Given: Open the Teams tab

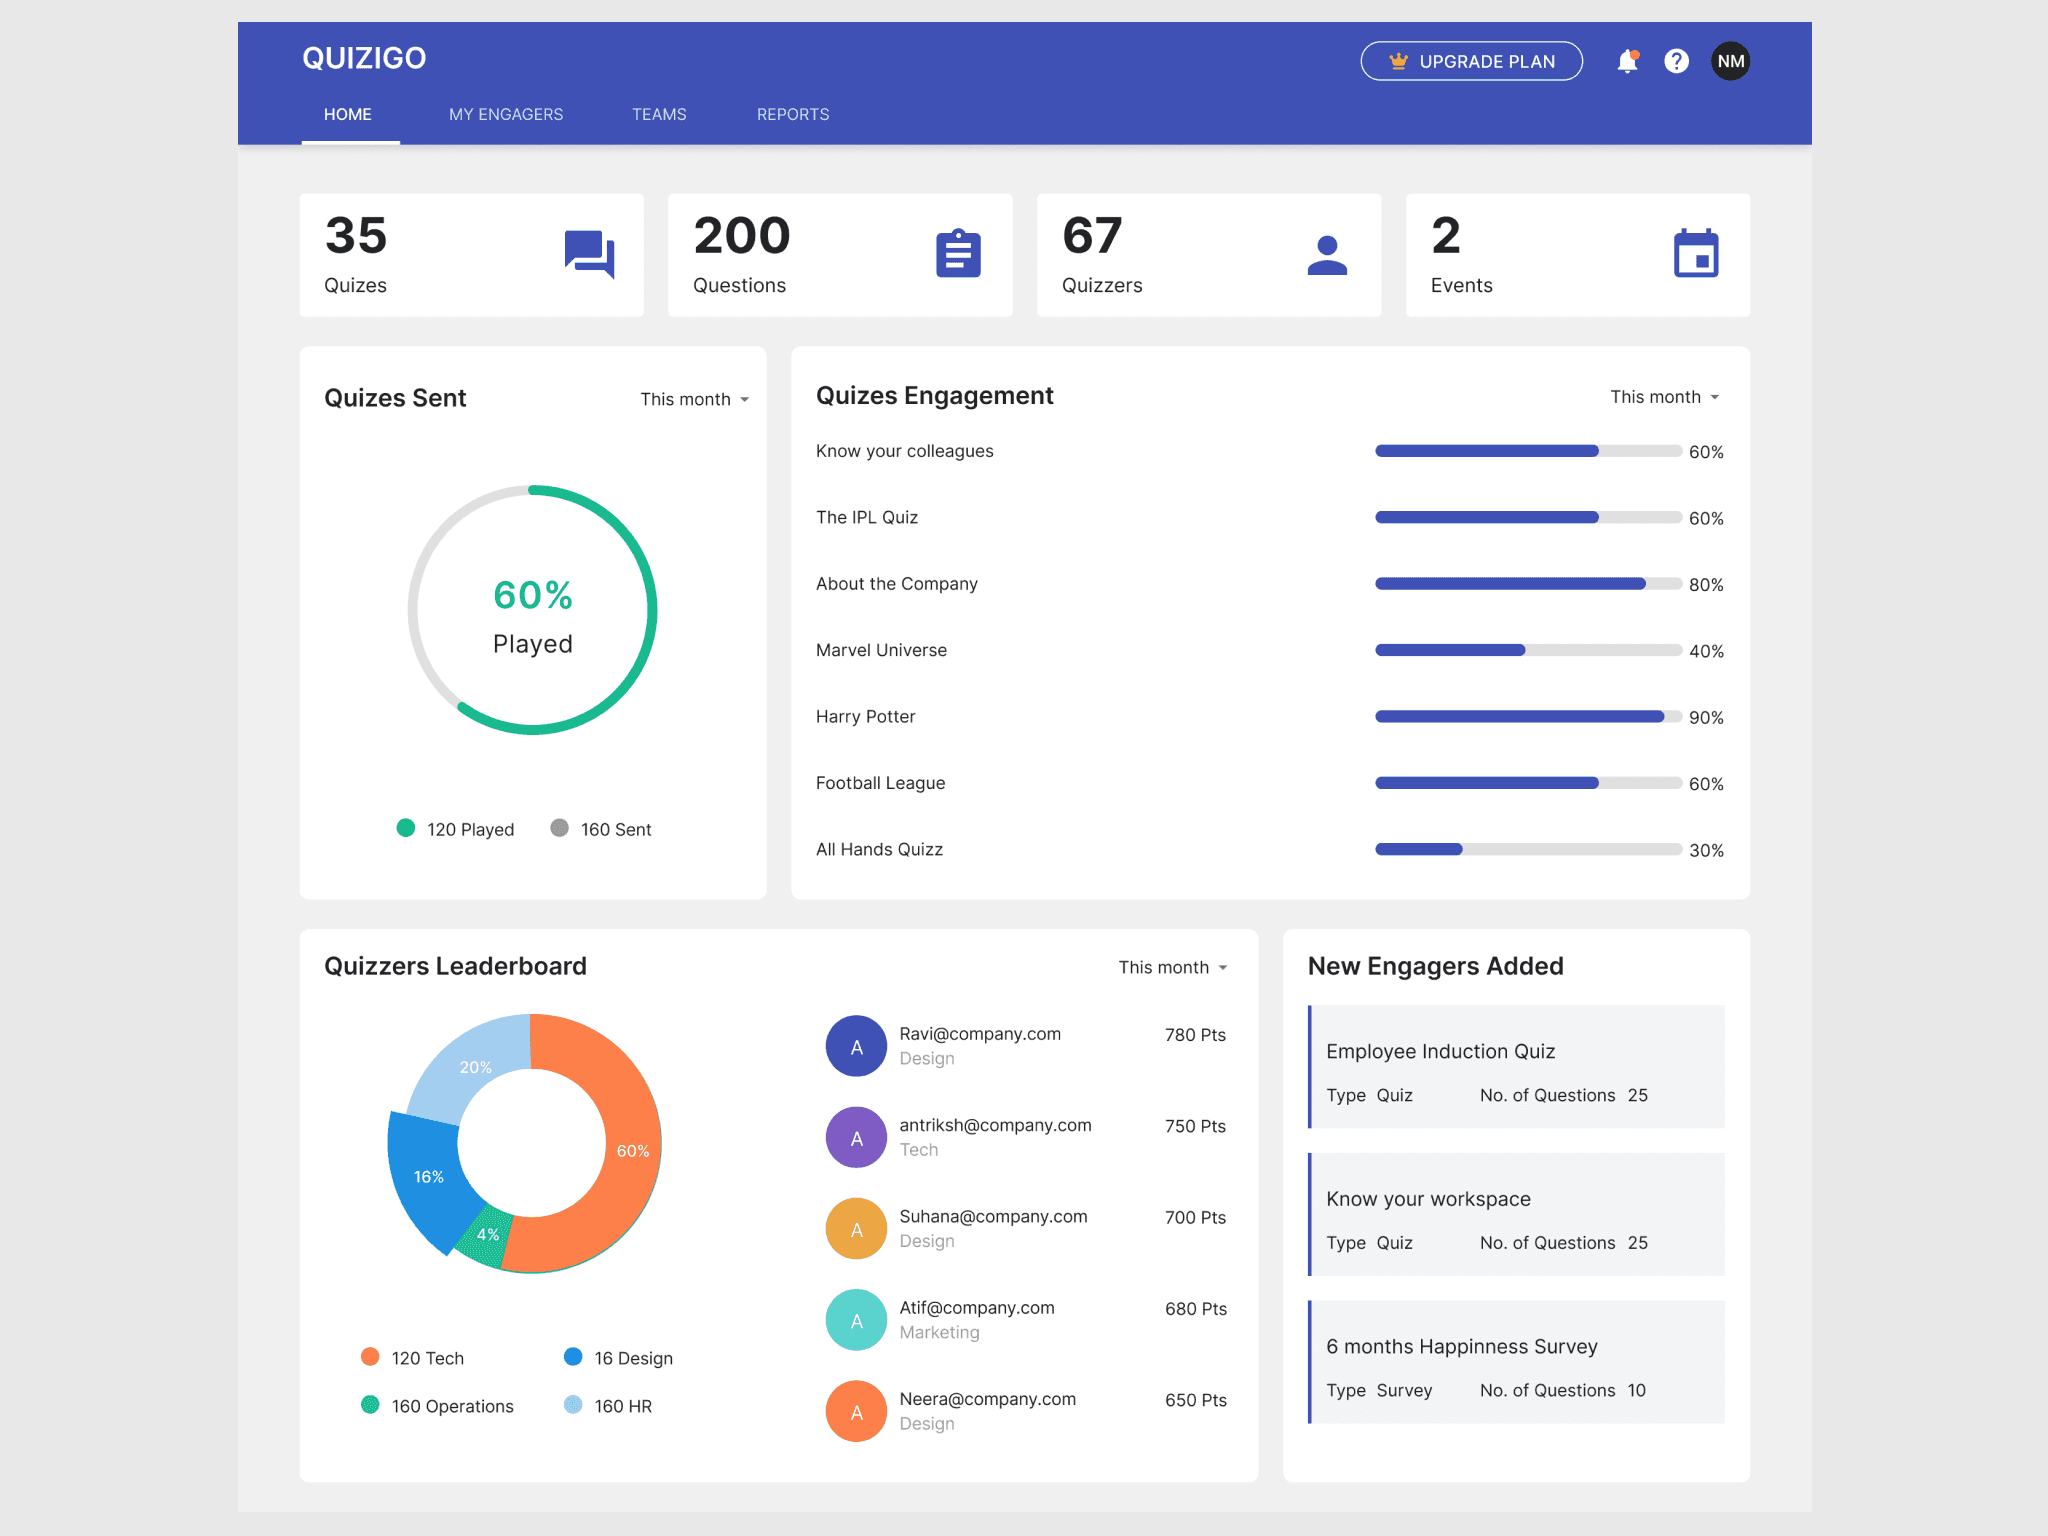Looking at the screenshot, I should pos(659,115).
